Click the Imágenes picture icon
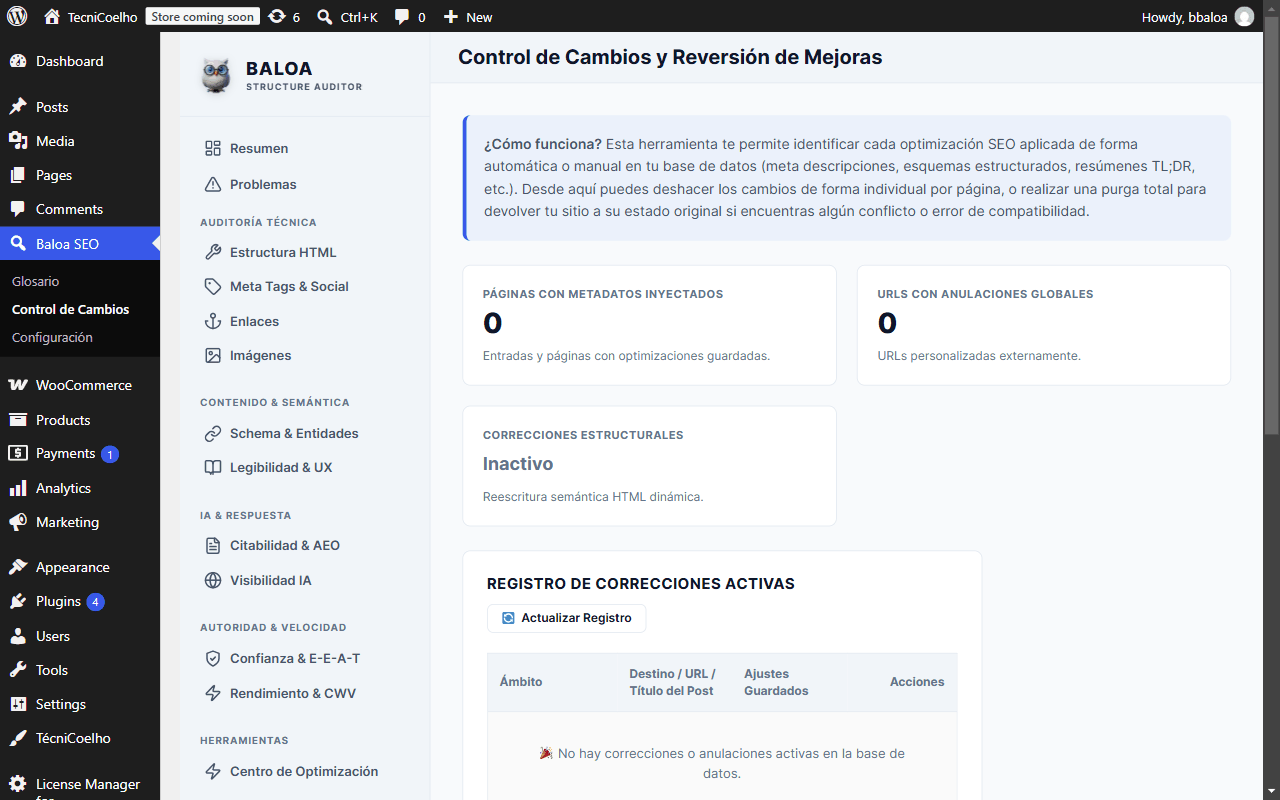Viewport: 1280px width, 800px height. 212,355
